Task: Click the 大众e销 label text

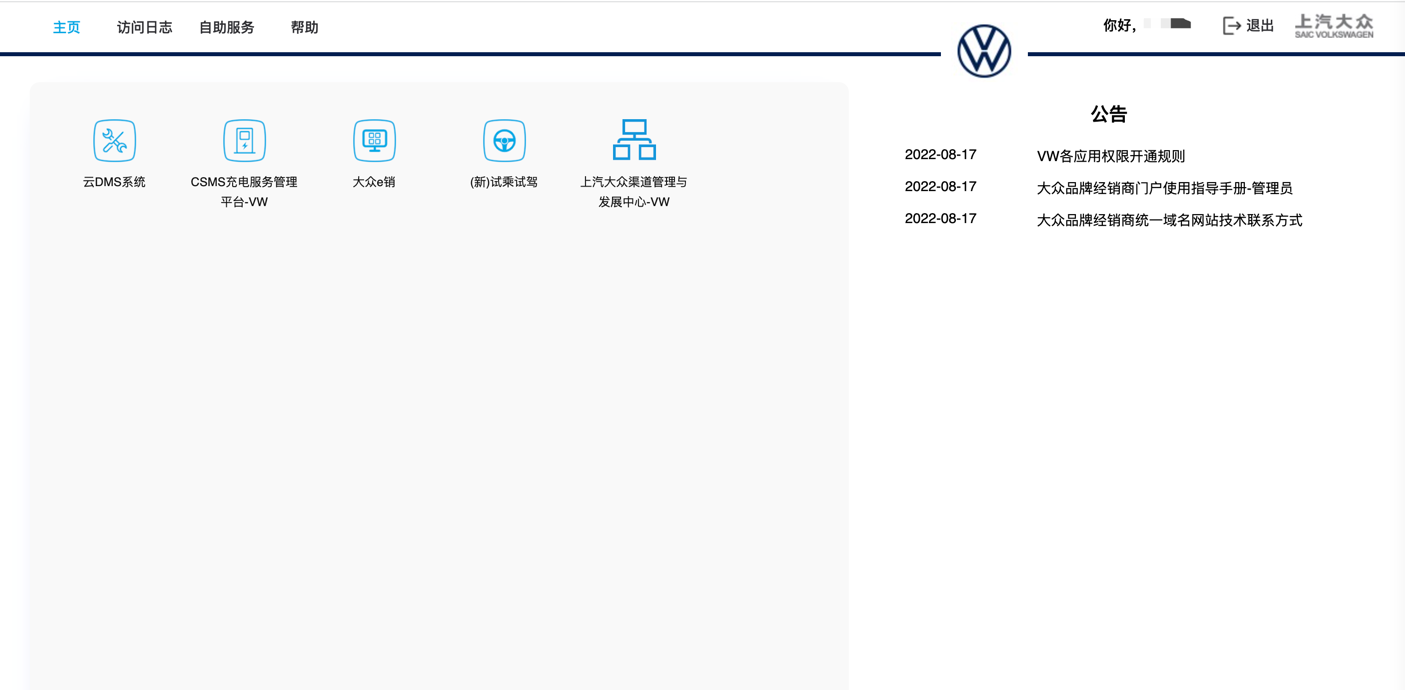Action: pyautogui.click(x=374, y=182)
